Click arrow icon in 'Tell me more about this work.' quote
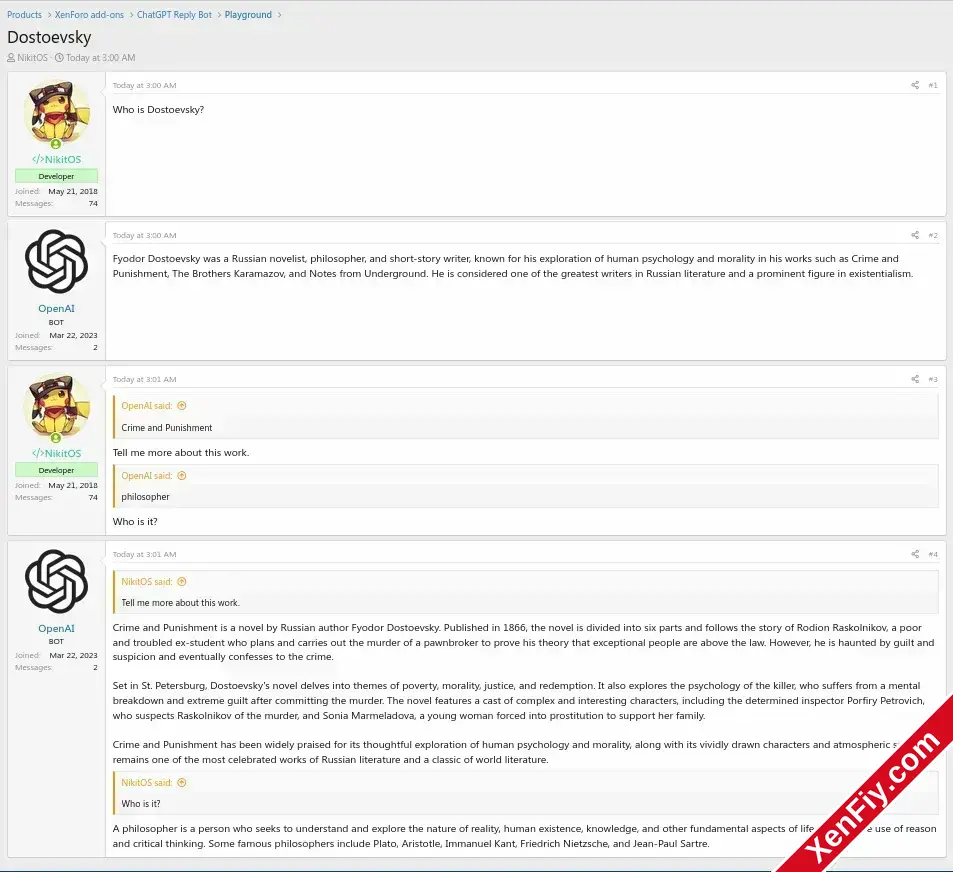Image resolution: width=953 pixels, height=872 pixels. click(x=182, y=582)
